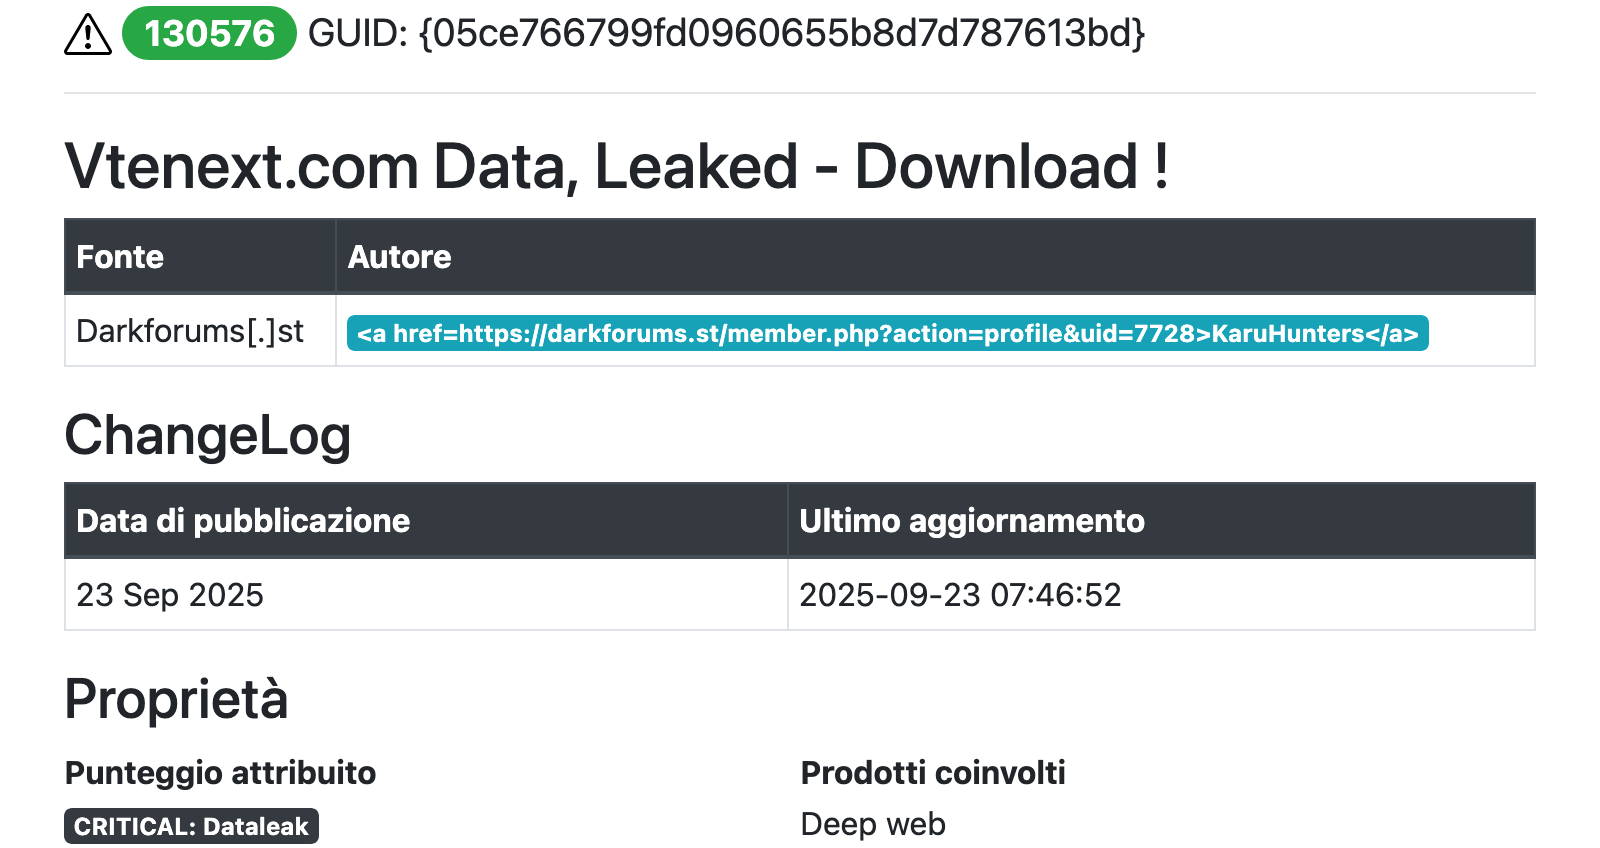Click the CRITICAL: Dataleak badge
Screen dimensions: 1600x848
coord(191,826)
